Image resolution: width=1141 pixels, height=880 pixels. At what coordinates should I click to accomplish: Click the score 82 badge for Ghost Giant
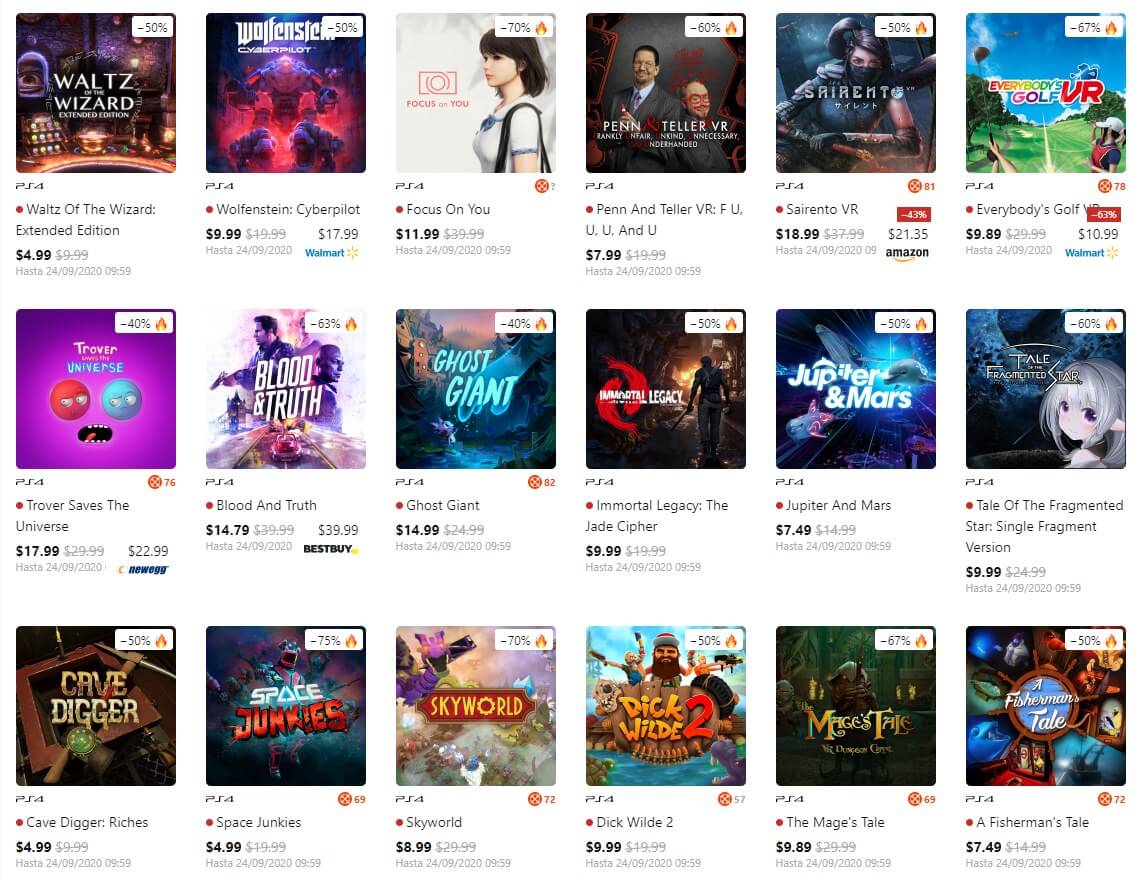541,482
